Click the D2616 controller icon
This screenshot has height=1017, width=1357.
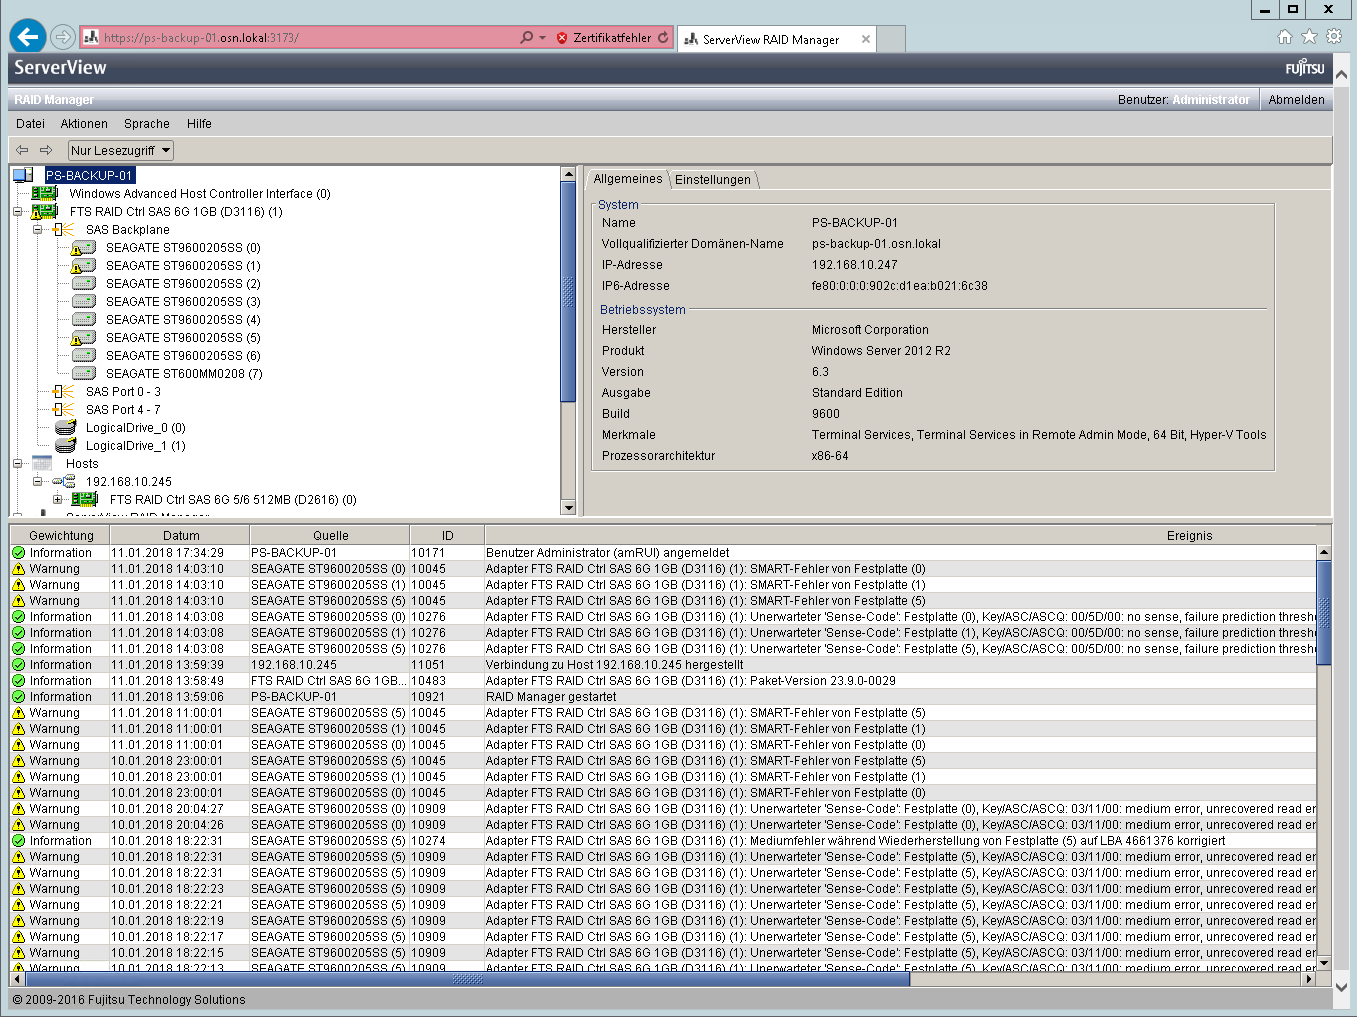click(85, 500)
